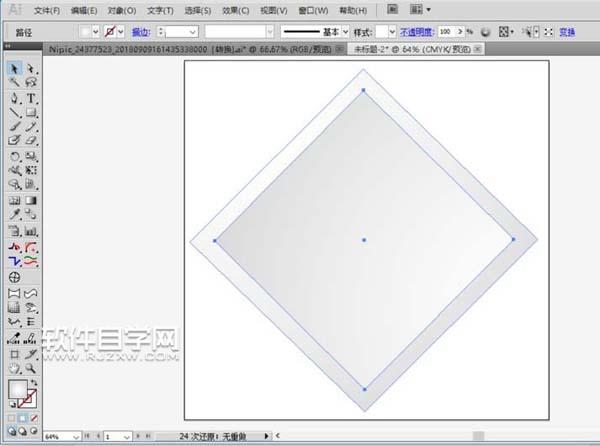Choose the Blob Brush tool

14,140
